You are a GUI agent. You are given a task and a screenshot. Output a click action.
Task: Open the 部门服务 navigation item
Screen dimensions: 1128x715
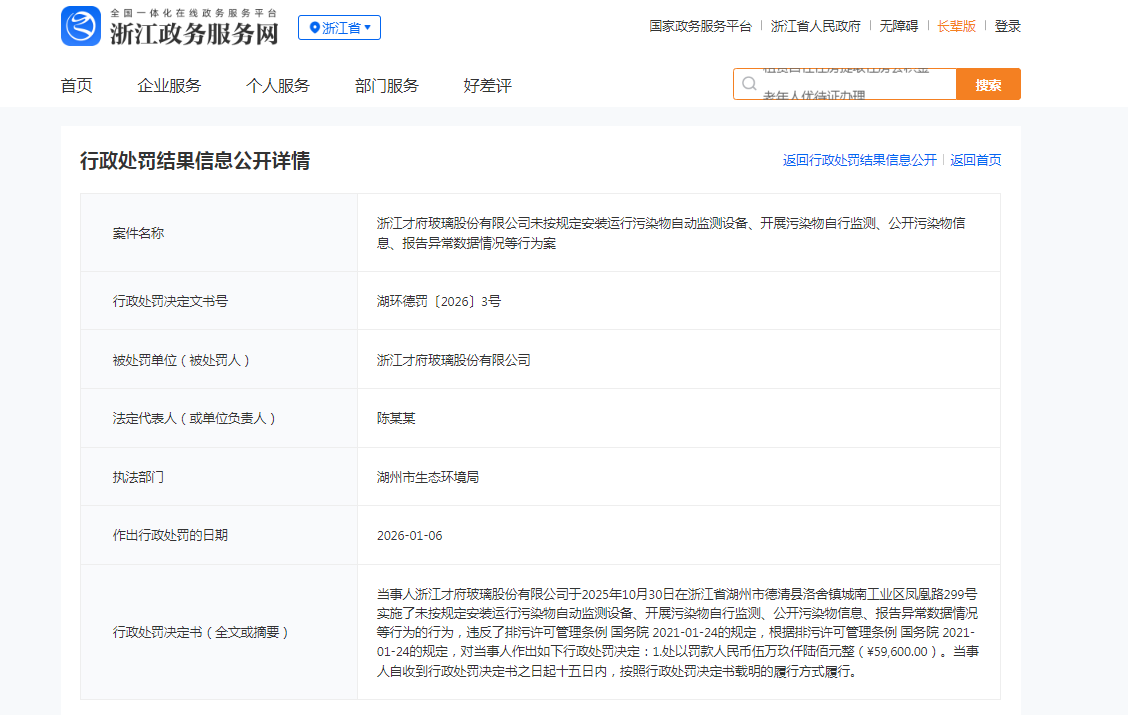pyautogui.click(x=387, y=86)
